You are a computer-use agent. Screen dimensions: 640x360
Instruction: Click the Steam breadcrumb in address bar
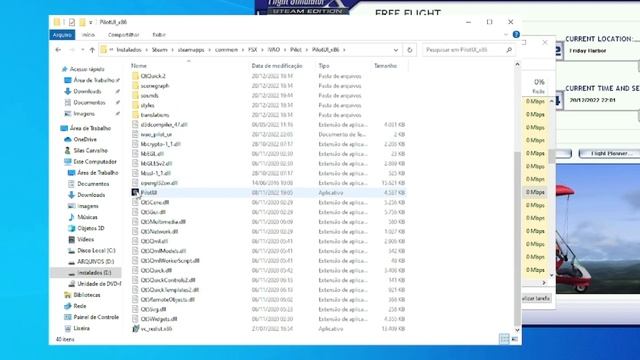159,50
